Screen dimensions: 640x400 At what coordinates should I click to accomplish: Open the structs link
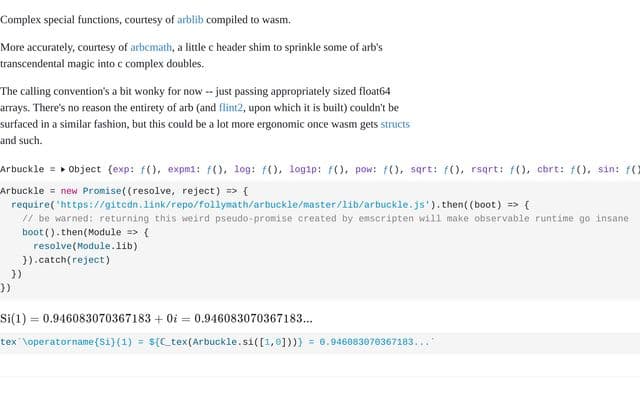395,124
